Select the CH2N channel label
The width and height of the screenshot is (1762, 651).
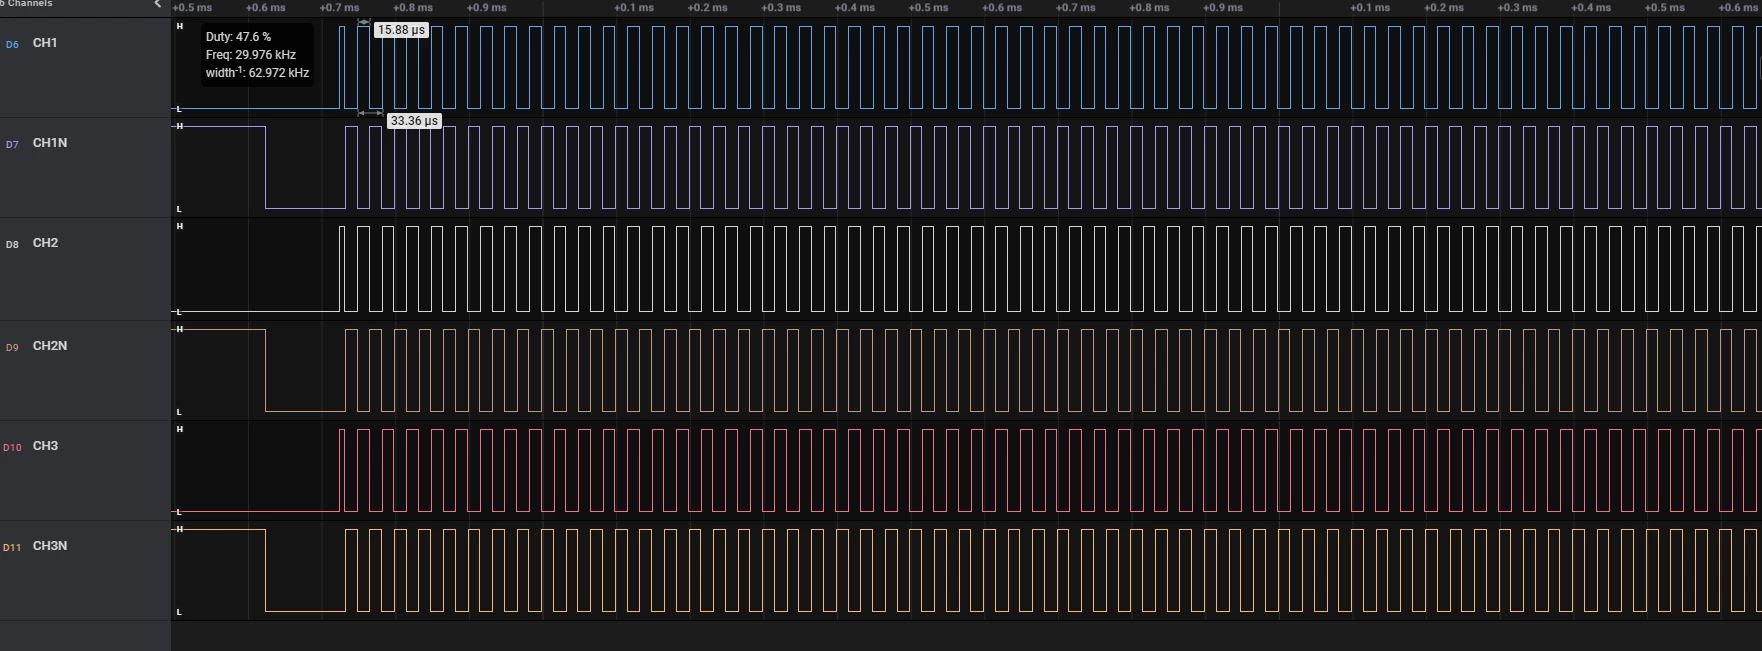point(50,346)
